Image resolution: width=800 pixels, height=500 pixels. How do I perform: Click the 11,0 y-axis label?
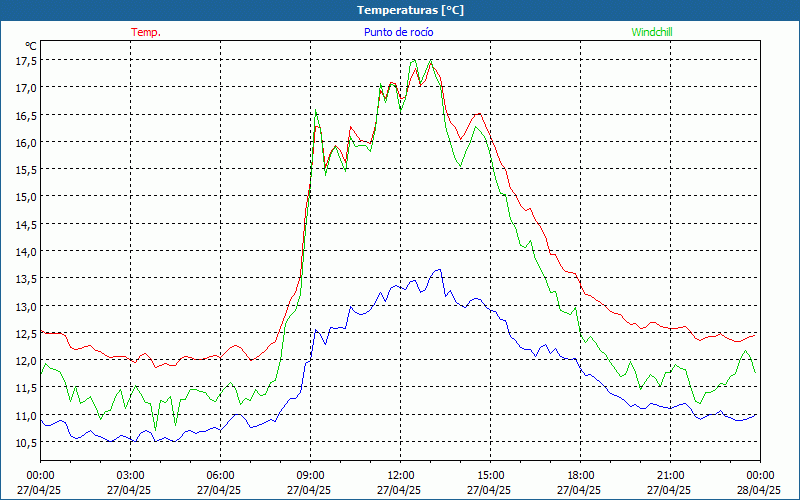[x=26, y=415]
